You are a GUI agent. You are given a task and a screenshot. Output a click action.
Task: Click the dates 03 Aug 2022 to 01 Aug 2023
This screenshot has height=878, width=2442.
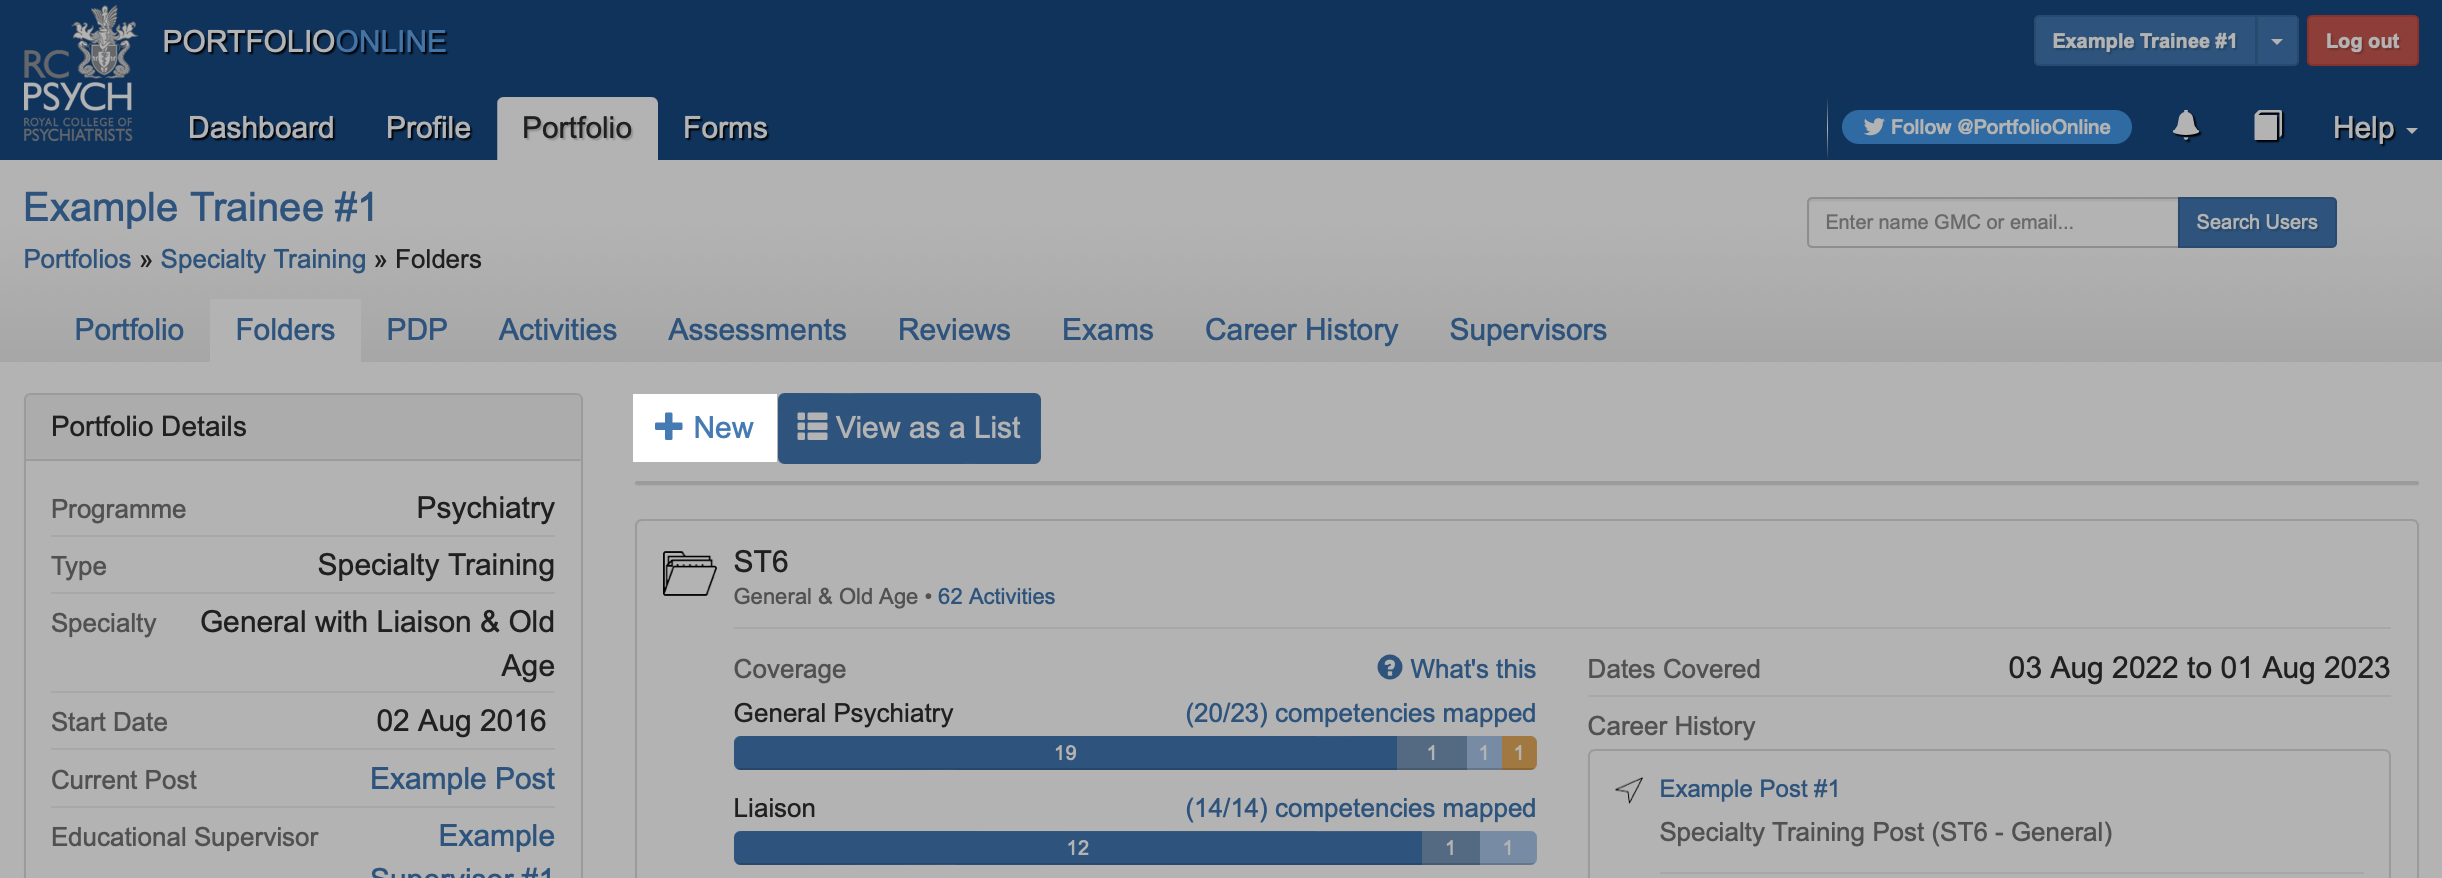tap(2199, 668)
